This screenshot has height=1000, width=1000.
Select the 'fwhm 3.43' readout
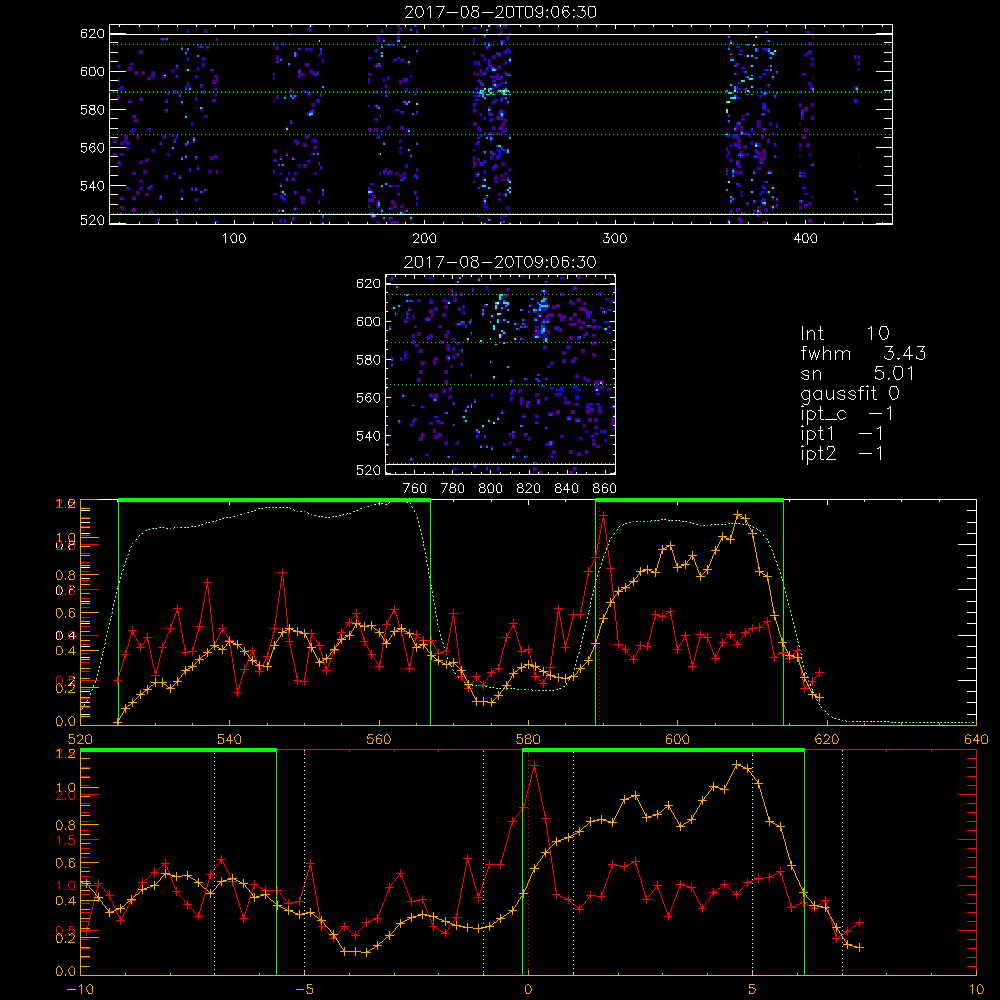863,353
